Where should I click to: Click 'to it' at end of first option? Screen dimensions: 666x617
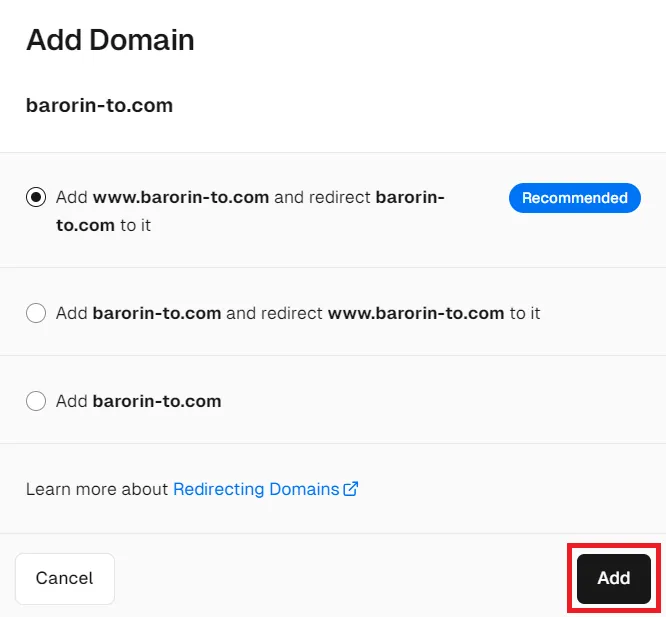point(135,225)
